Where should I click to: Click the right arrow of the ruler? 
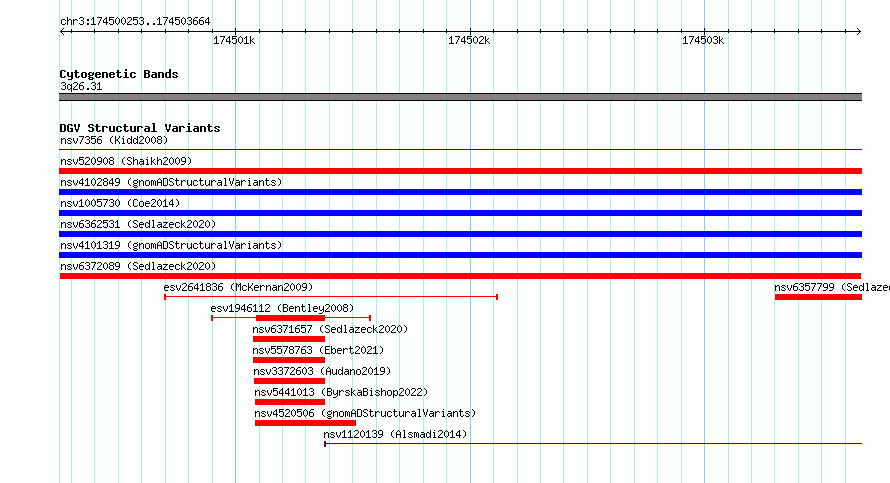pos(858,31)
